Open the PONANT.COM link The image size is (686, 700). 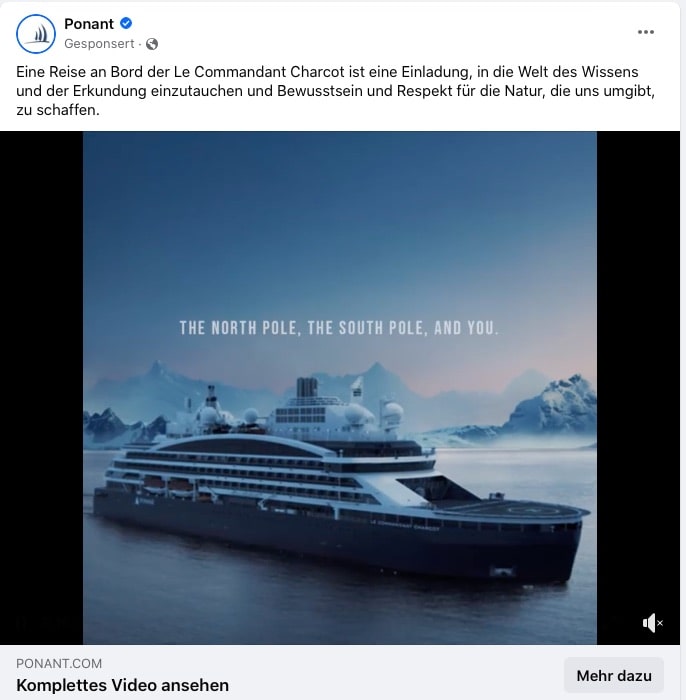coord(59,663)
